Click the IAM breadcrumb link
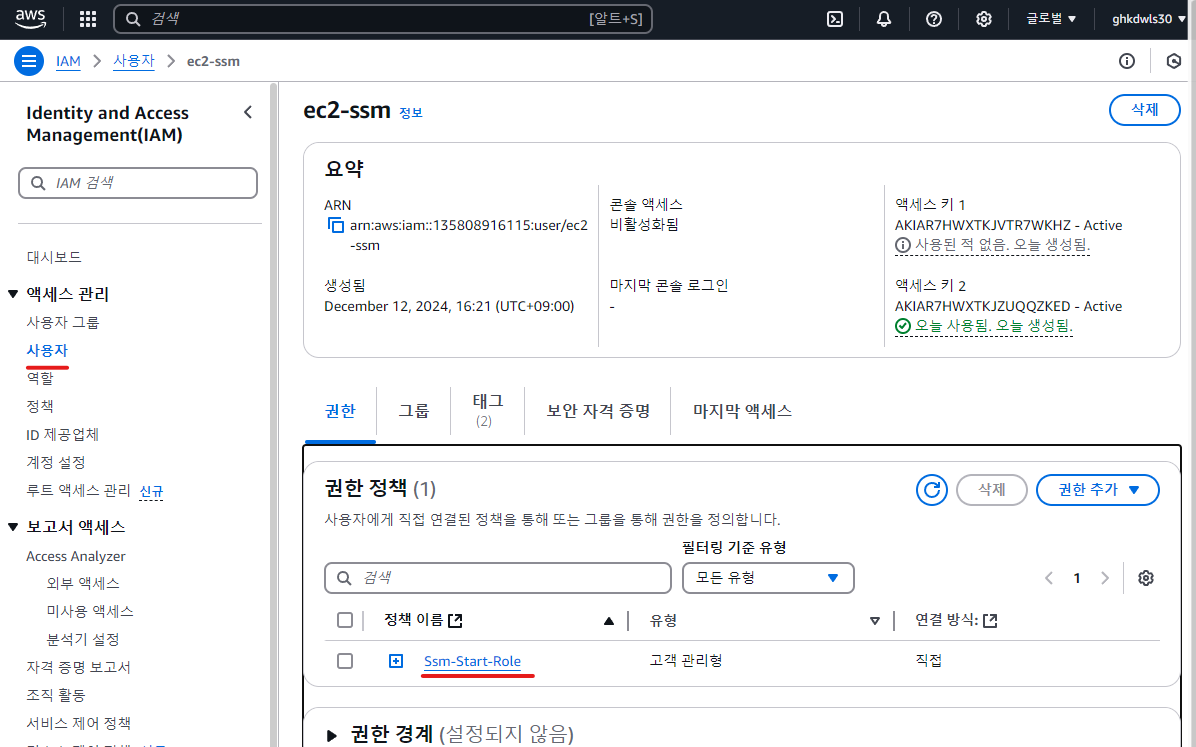Viewport: 1196px width, 747px height. click(x=68, y=61)
